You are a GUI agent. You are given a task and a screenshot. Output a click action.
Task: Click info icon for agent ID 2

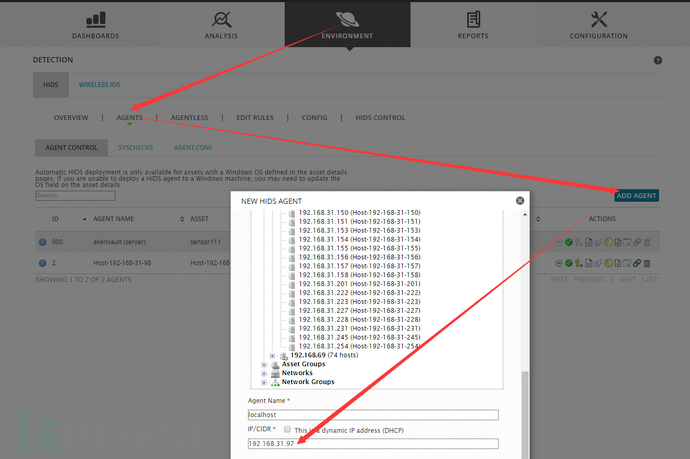tap(43, 263)
